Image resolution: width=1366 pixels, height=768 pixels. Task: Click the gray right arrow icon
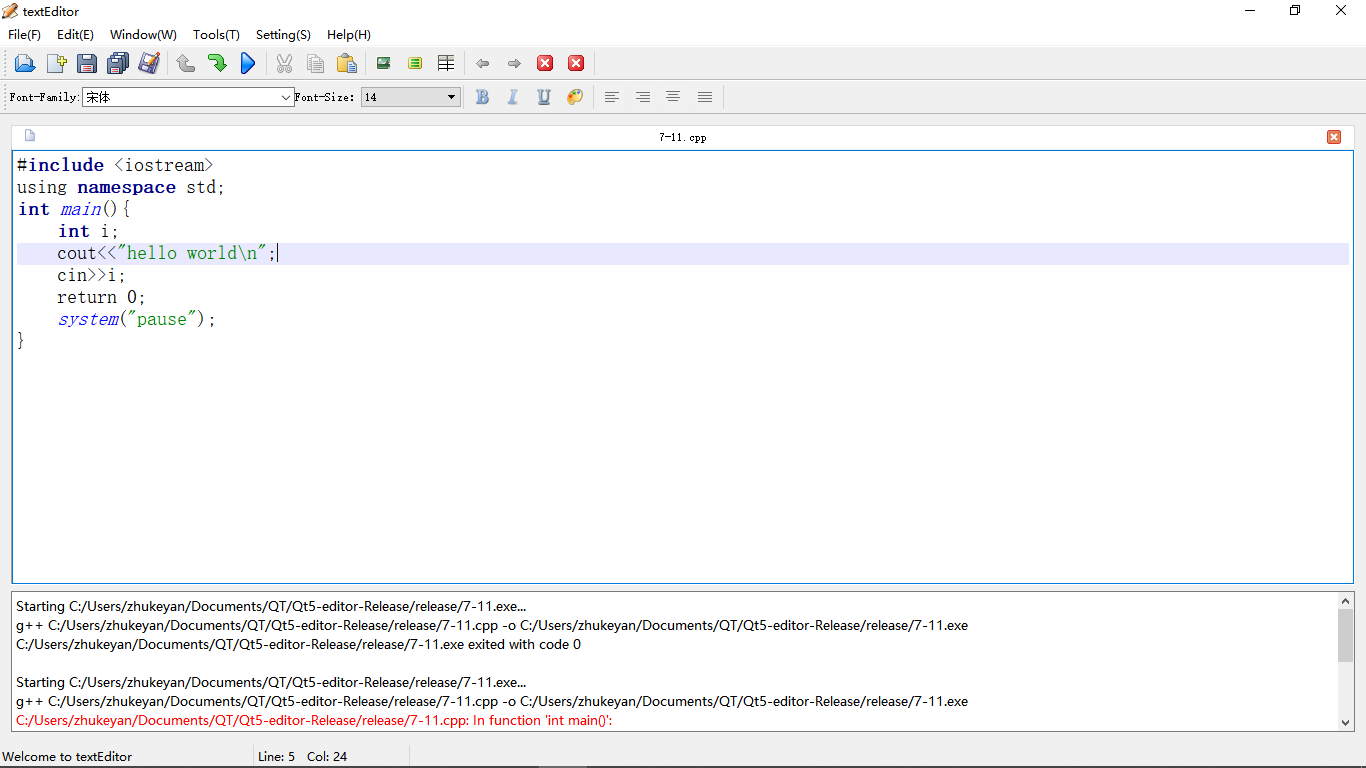click(x=514, y=63)
